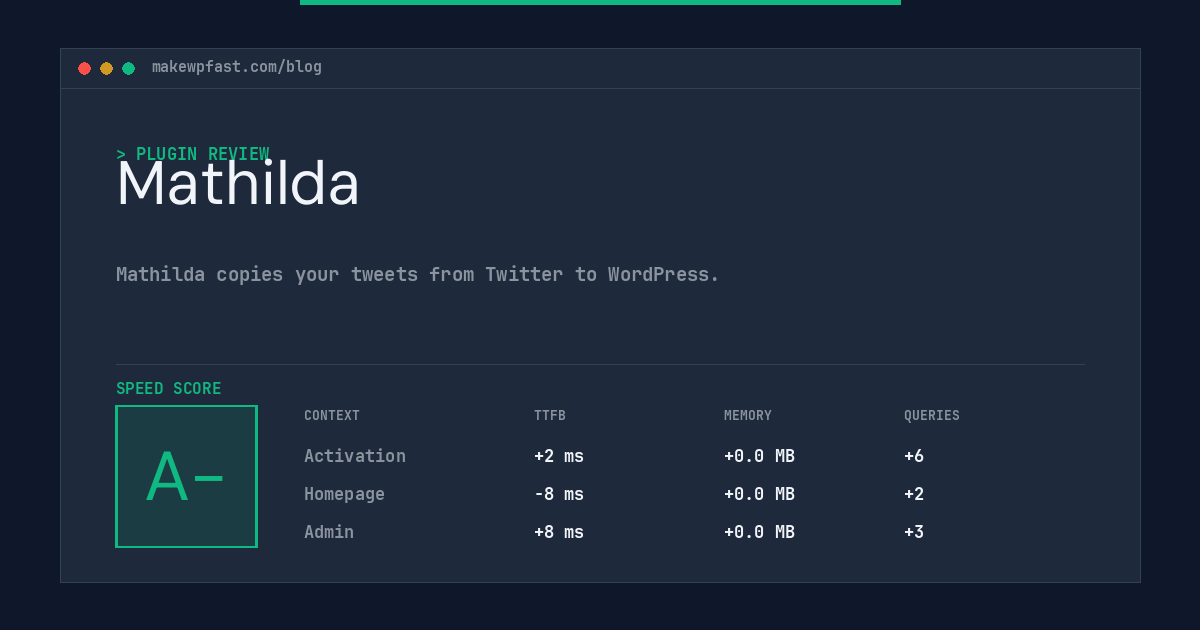Select the MEMORY column header
Screen dimensions: 1200x630
(748, 416)
